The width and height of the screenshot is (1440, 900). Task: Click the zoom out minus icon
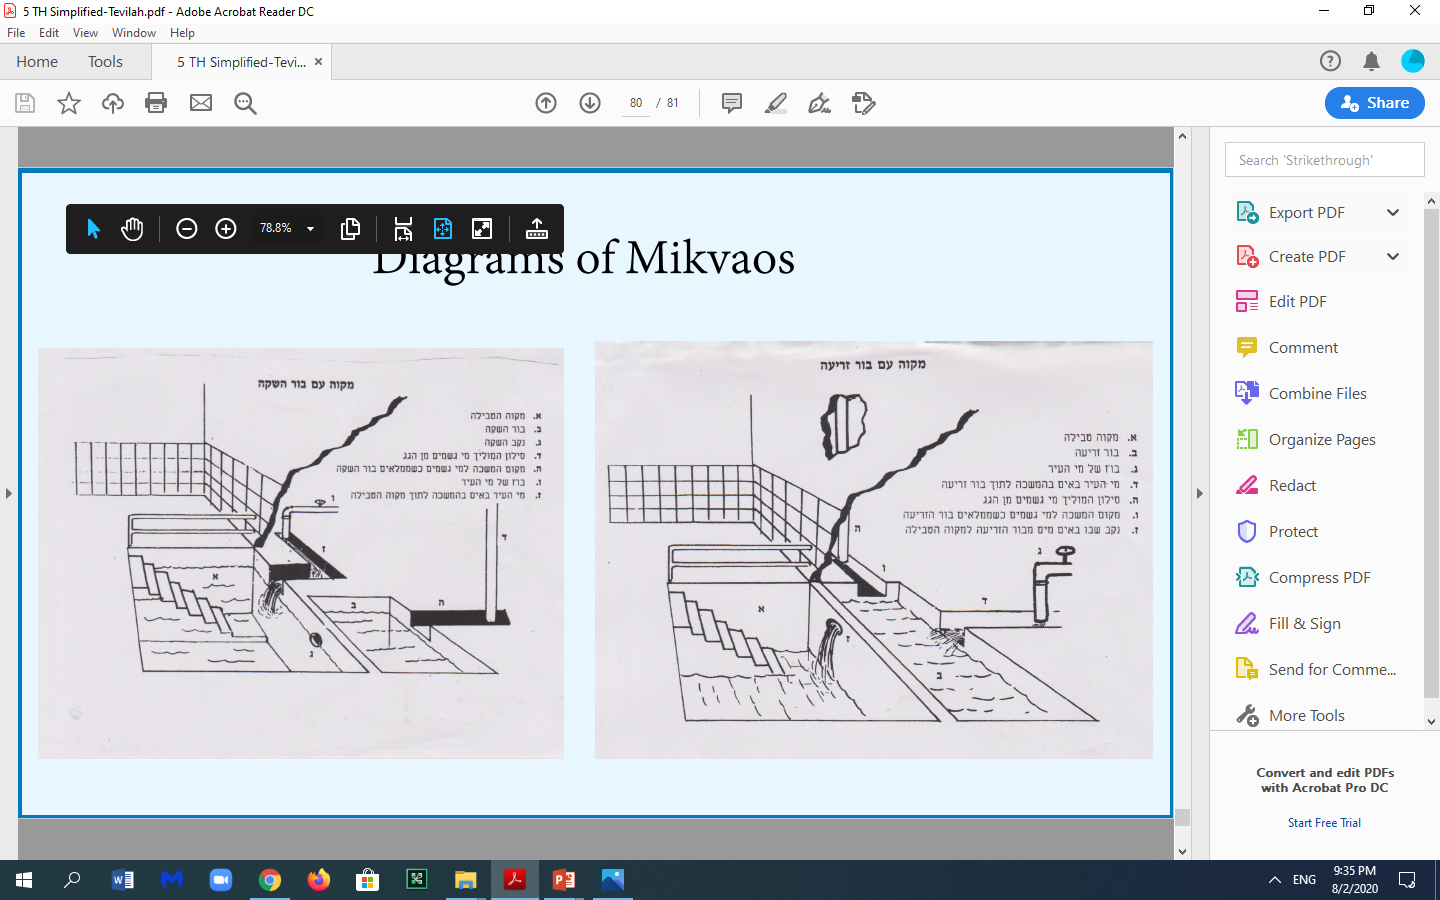(186, 229)
